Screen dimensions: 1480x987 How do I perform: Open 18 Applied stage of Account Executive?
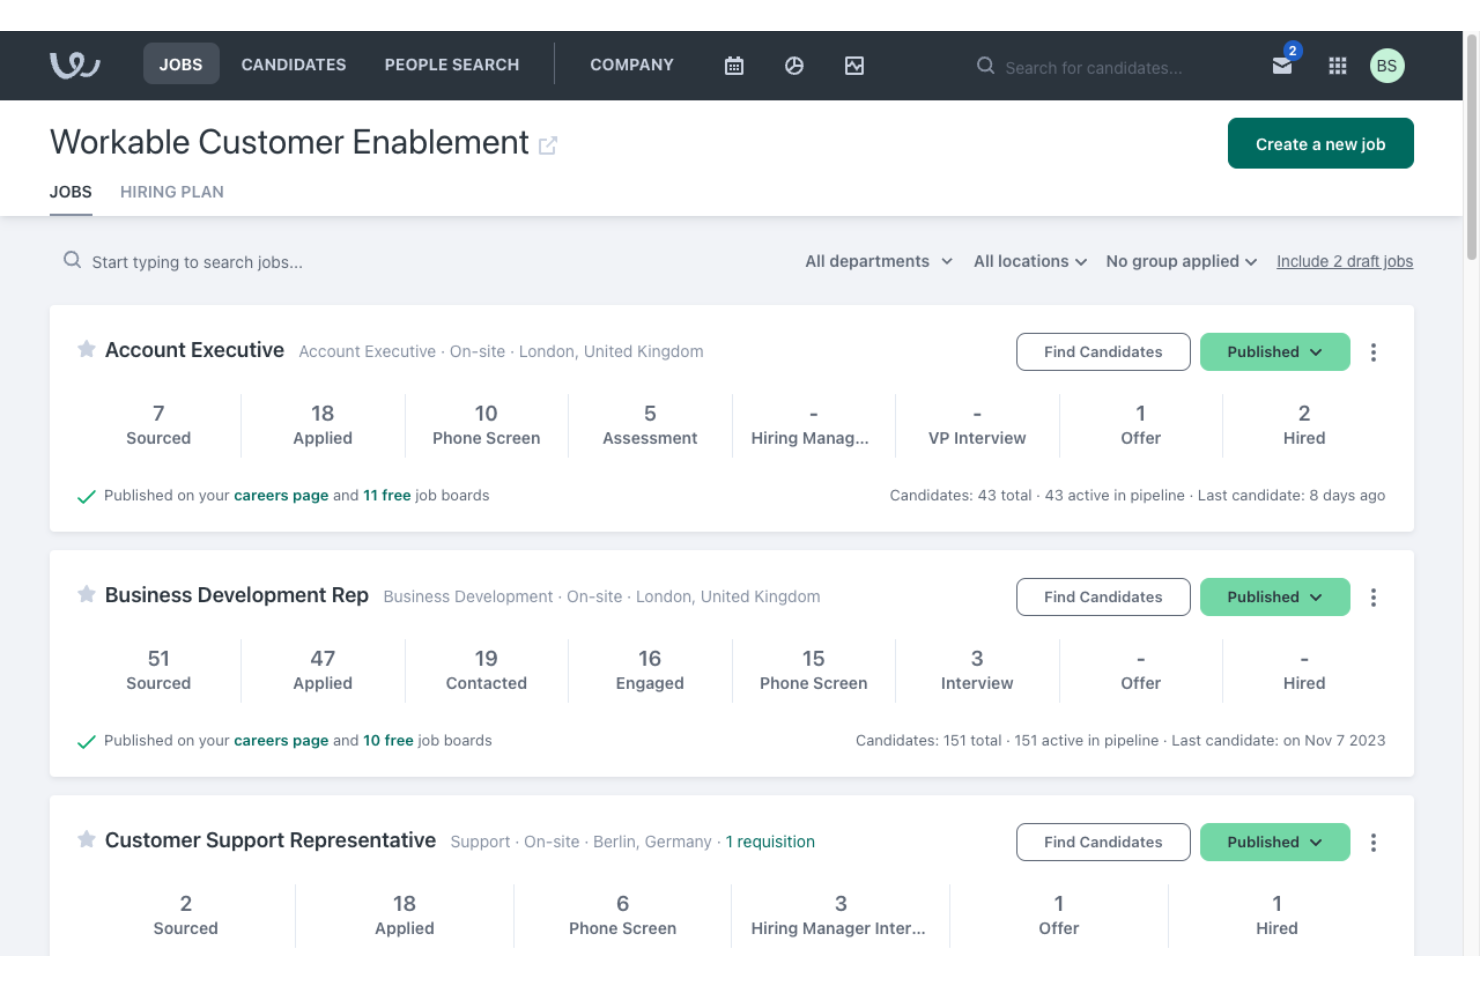pos(322,425)
